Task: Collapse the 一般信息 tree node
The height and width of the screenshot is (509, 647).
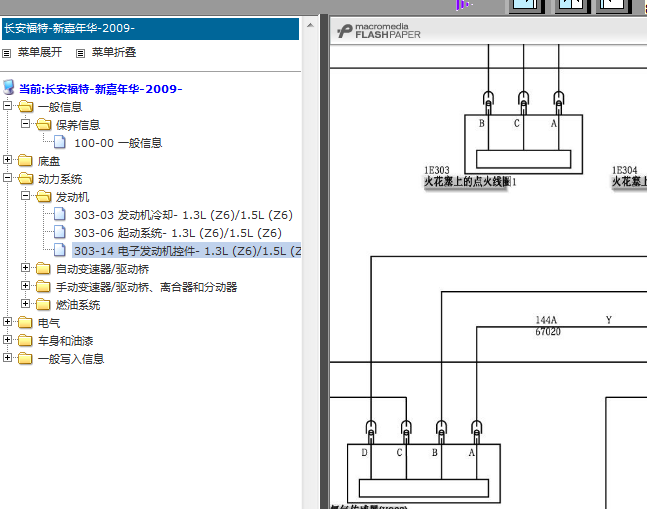Action: point(7,106)
